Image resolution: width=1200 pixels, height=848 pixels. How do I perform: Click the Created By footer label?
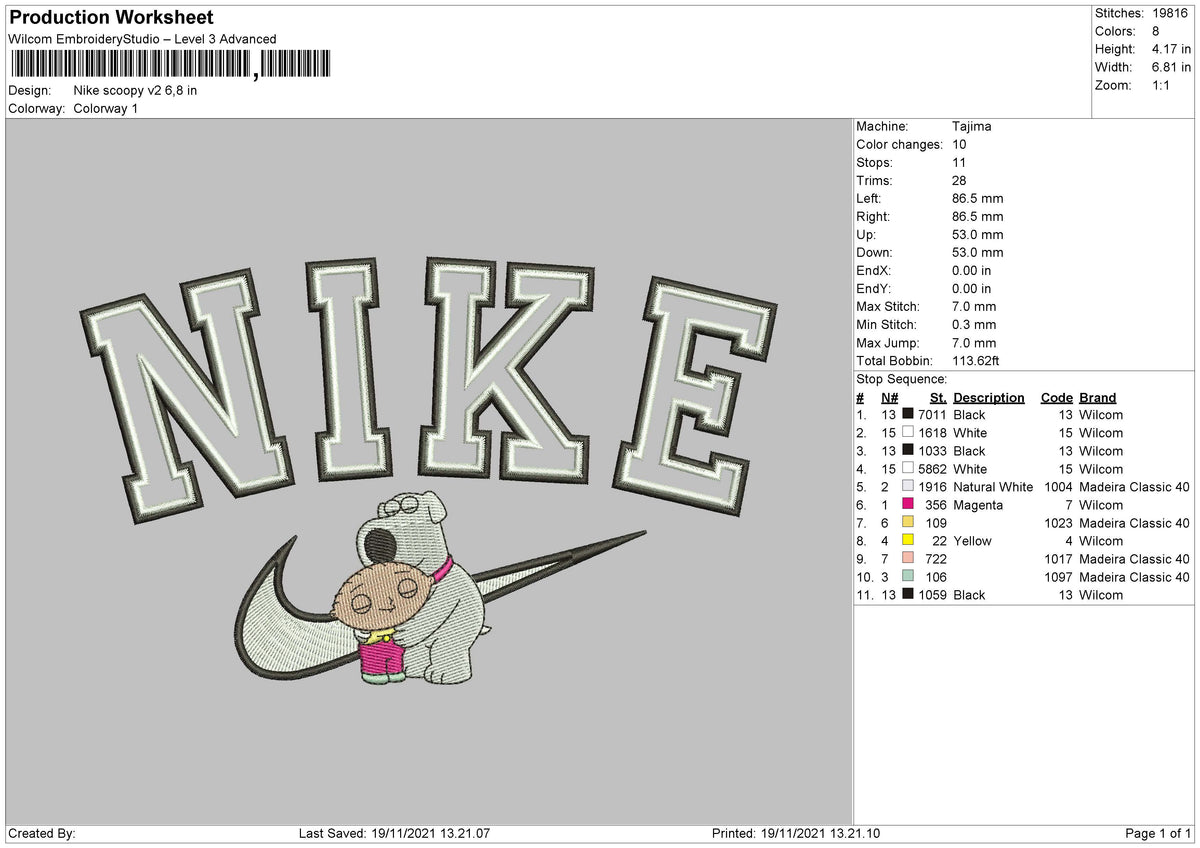coord(42,834)
